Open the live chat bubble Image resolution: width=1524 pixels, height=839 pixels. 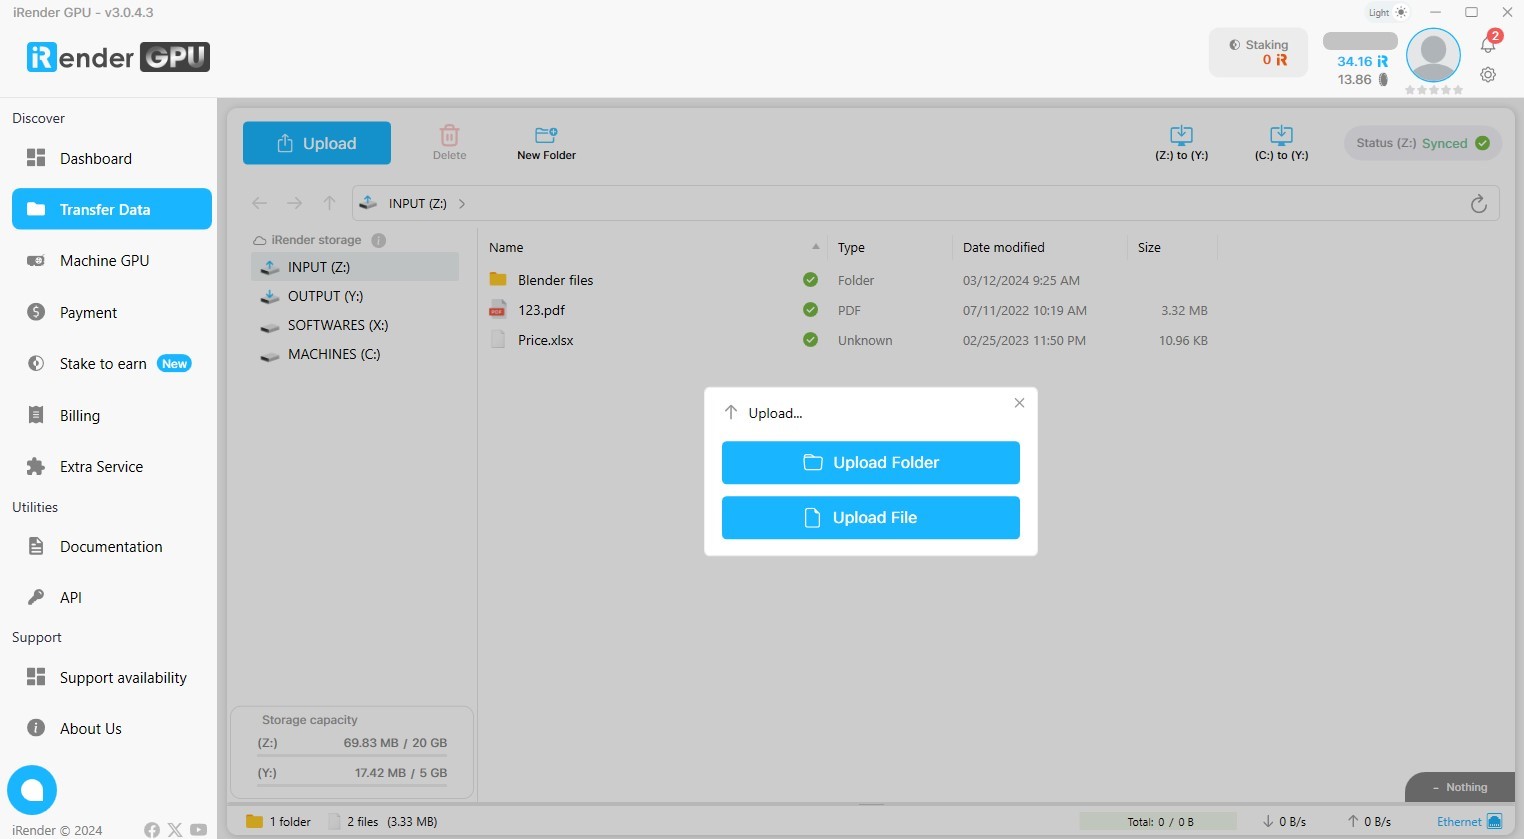click(x=32, y=790)
